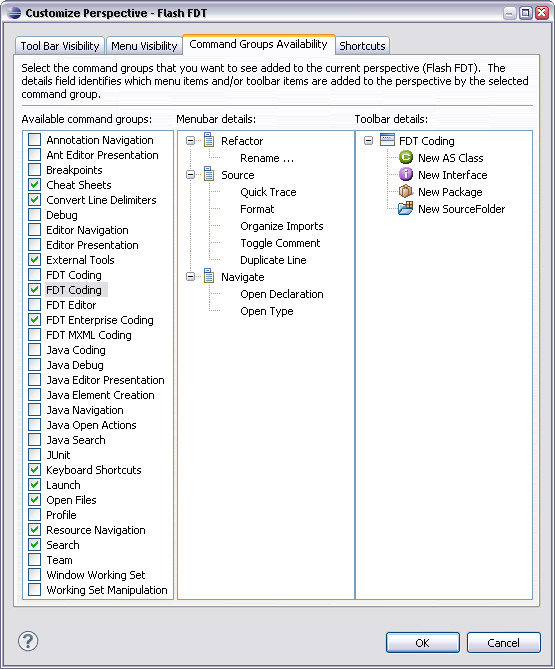Click the Refactor menu icon
The image size is (555, 669).
(209, 140)
